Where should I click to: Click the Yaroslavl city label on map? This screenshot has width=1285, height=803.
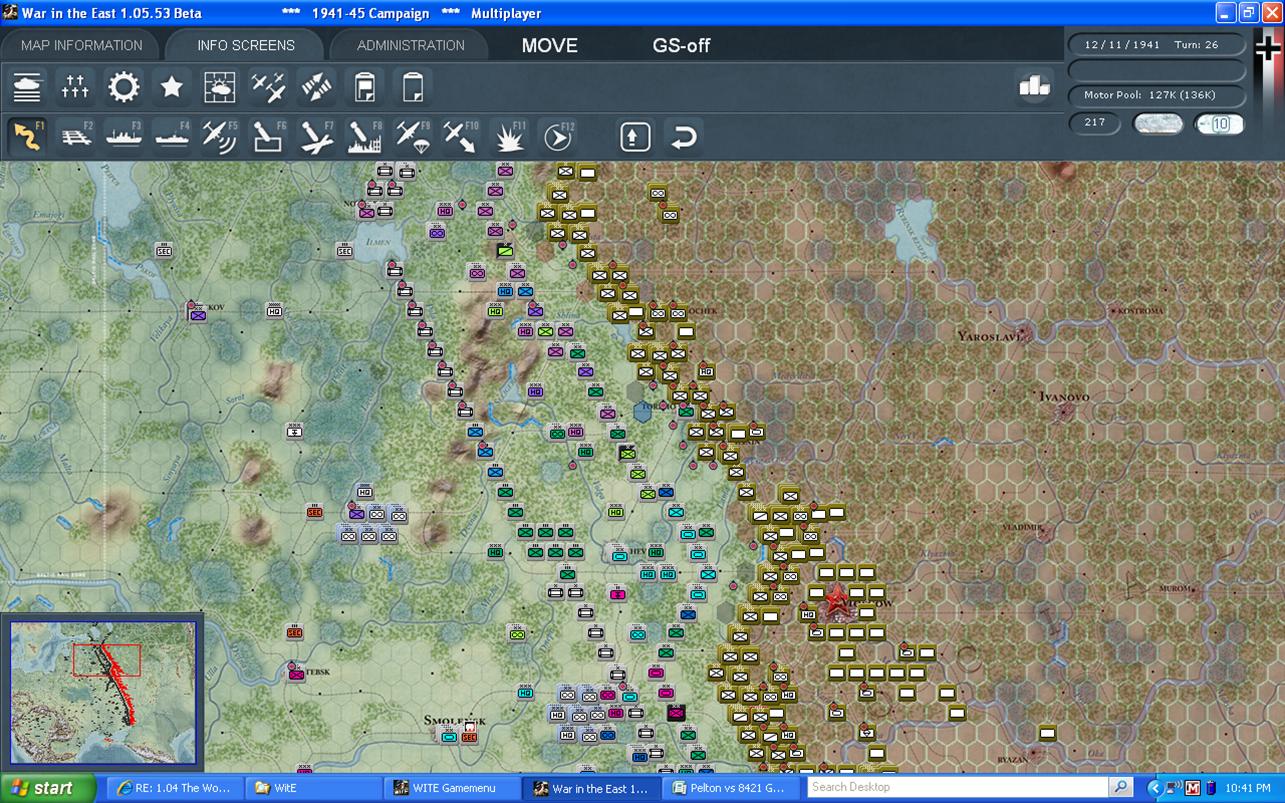pyautogui.click(x=990, y=336)
